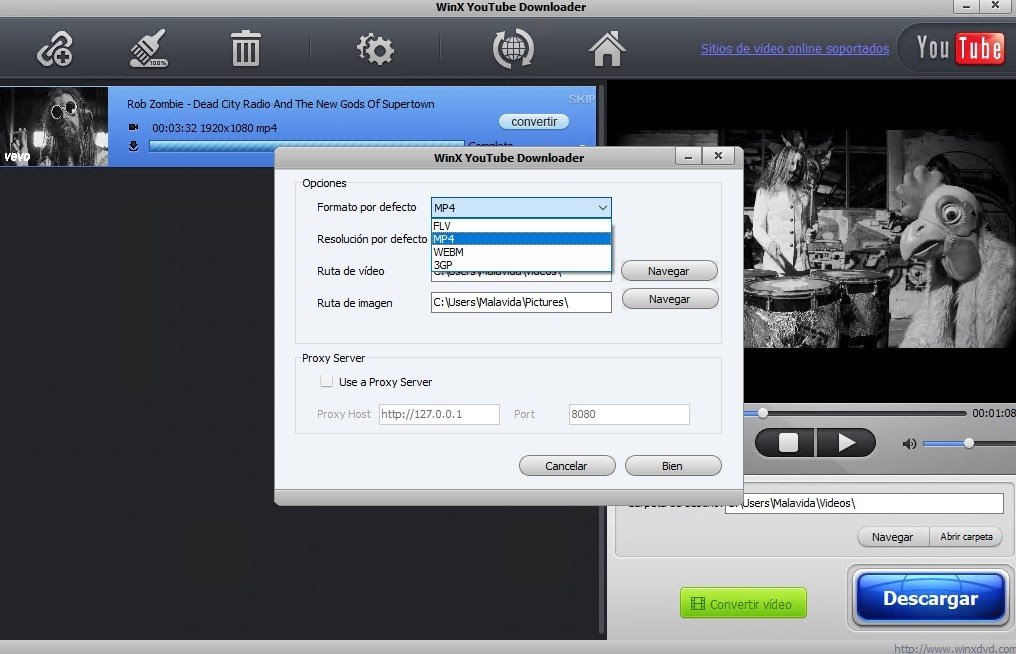1016x654 pixels.
Task: Stop the video preview playback
Action: click(x=787, y=443)
